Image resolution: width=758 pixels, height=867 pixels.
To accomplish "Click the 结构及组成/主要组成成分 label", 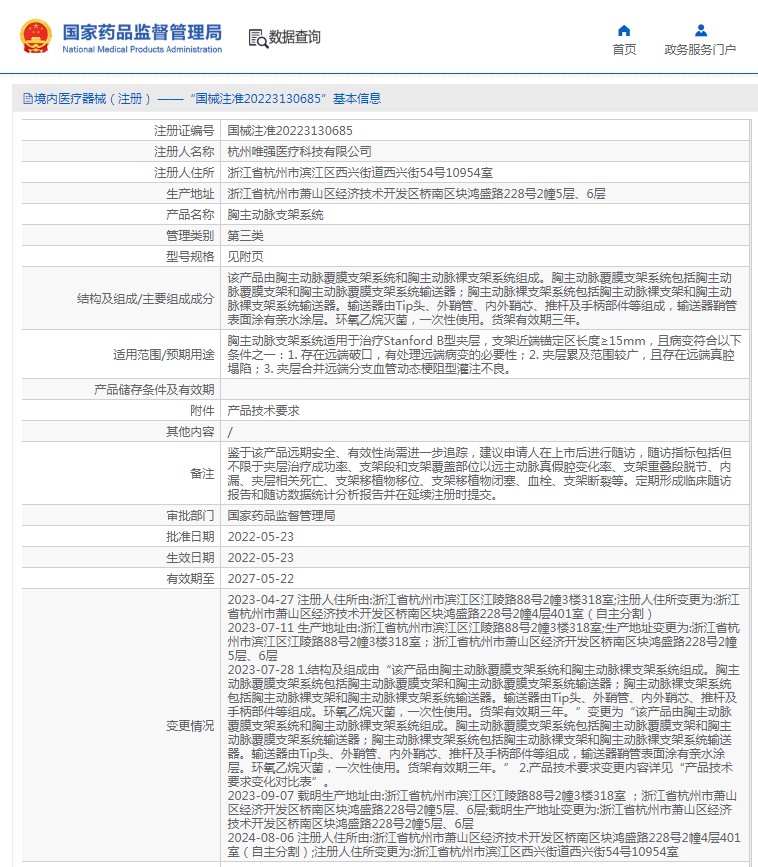I will 145,299.
